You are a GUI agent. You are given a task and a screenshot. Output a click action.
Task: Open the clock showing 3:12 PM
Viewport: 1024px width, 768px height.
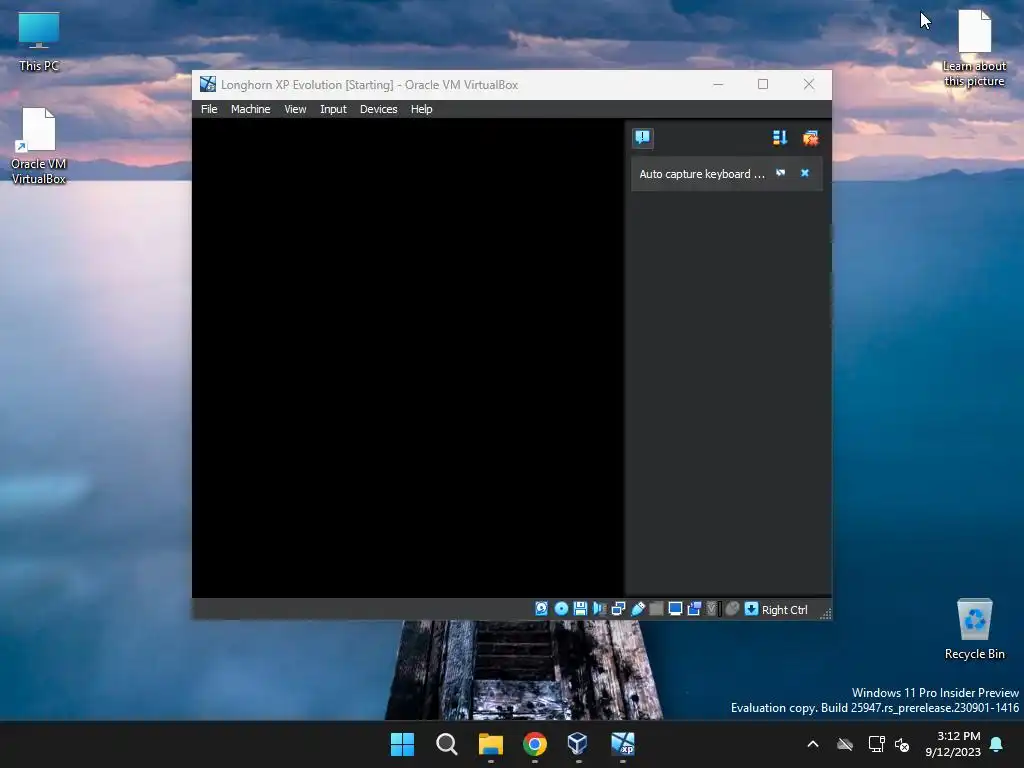[953, 744]
